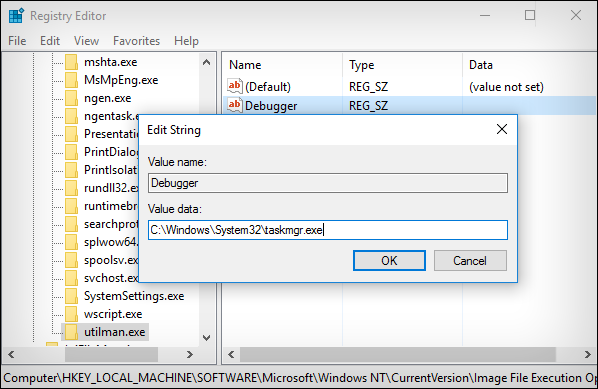Select the MsMpEng.exe key name
Viewport: 598px width, 389px height.
point(121,80)
